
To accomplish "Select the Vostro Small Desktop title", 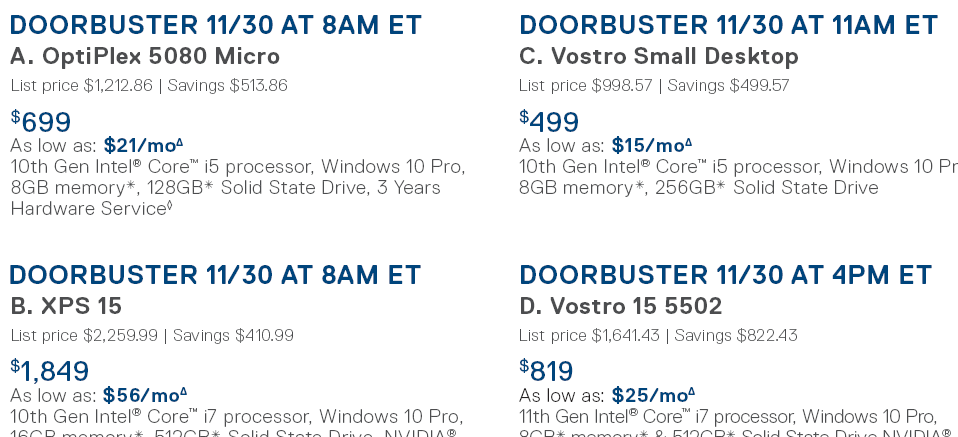I will click(658, 57).
